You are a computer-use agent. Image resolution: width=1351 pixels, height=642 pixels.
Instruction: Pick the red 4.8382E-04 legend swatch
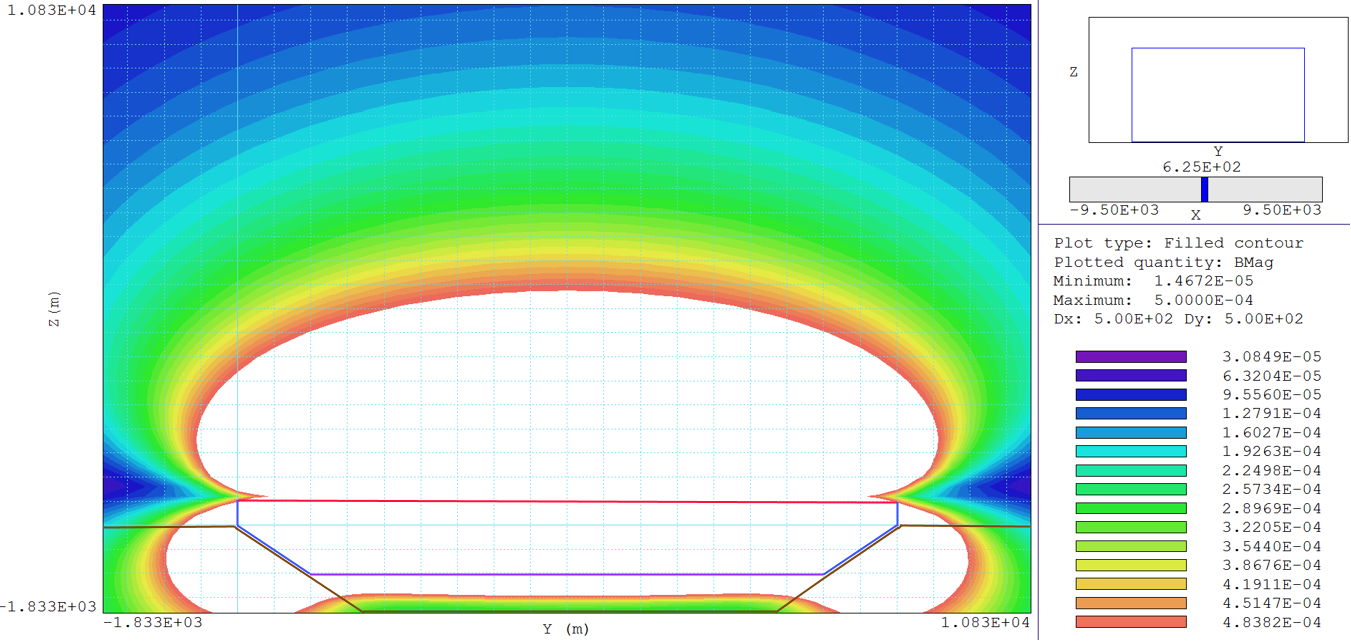point(1131,623)
